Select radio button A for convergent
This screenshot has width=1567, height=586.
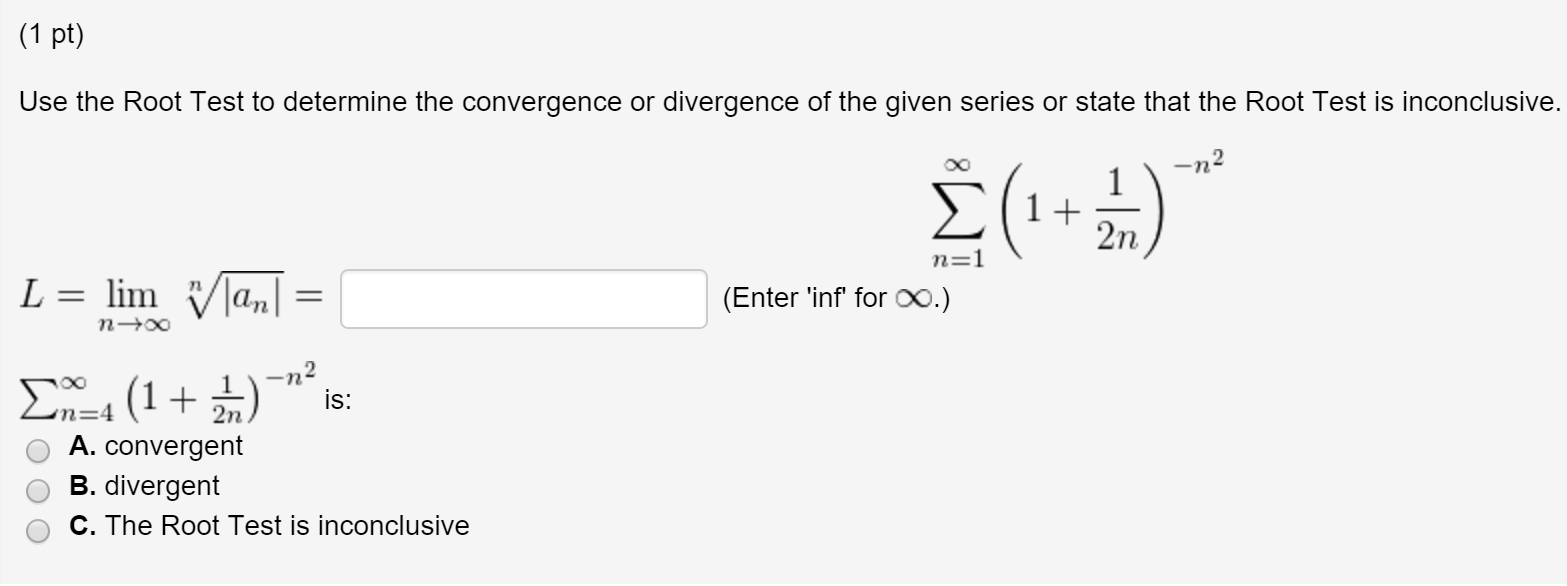pos(38,451)
